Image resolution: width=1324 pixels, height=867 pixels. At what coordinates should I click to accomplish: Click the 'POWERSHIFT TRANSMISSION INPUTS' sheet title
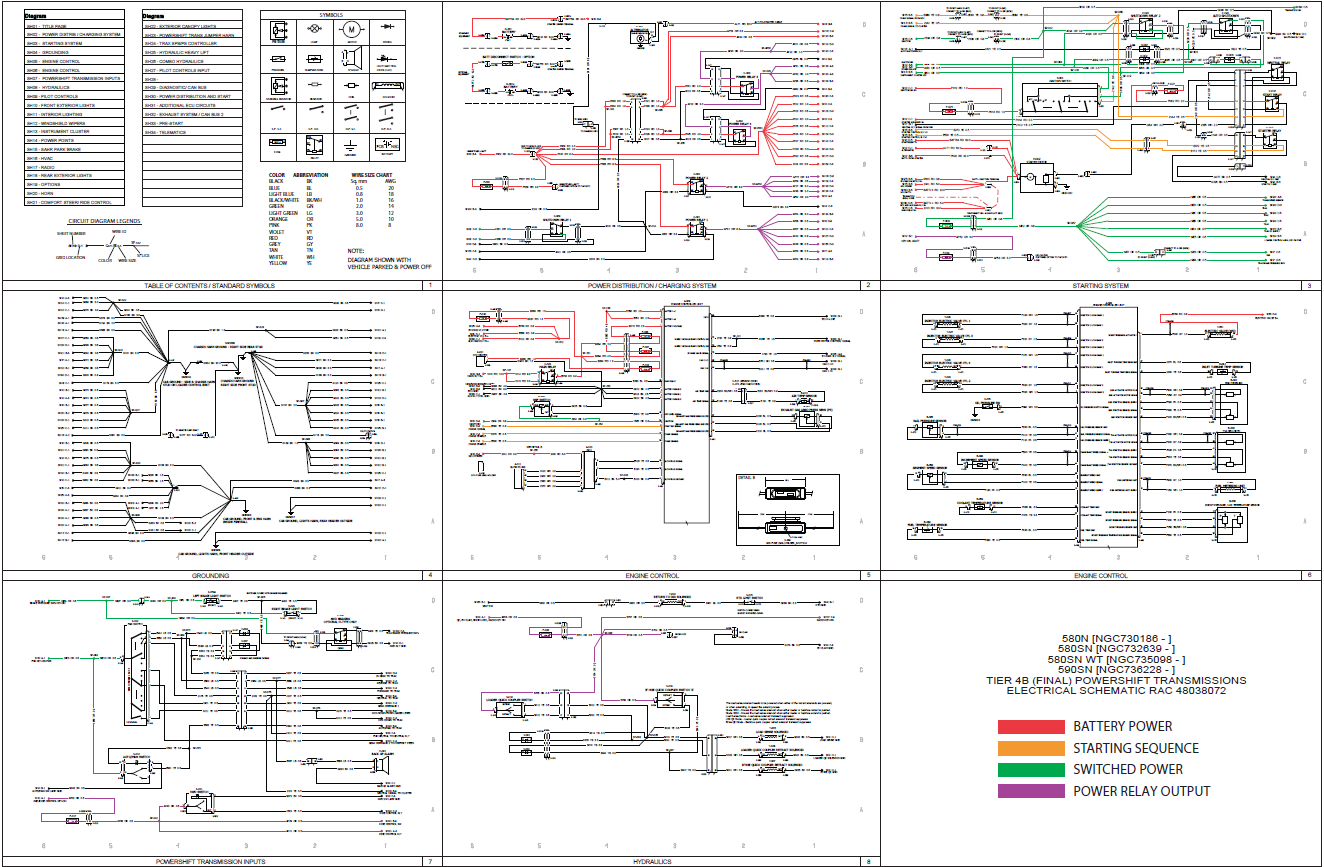[x=210, y=861]
